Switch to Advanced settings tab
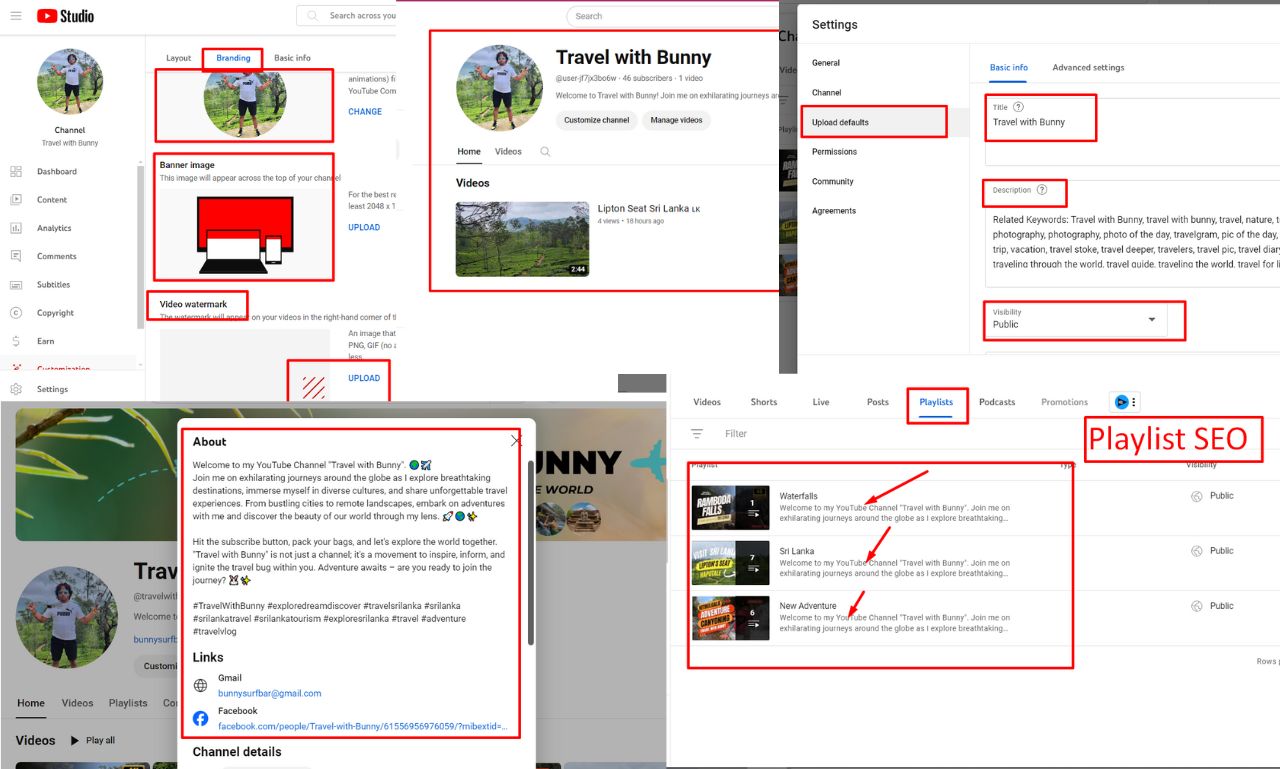Image resolution: width=1280 pixels, height=769 pixels. [x=1088, y=68]
